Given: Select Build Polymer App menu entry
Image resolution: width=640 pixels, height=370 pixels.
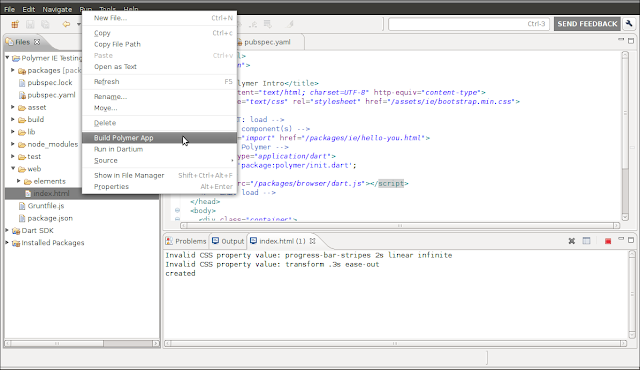Looking at the screenshot, I should pos(159,138).
